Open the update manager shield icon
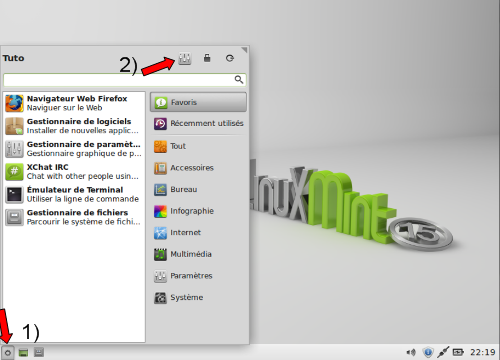 click(428, 352)
